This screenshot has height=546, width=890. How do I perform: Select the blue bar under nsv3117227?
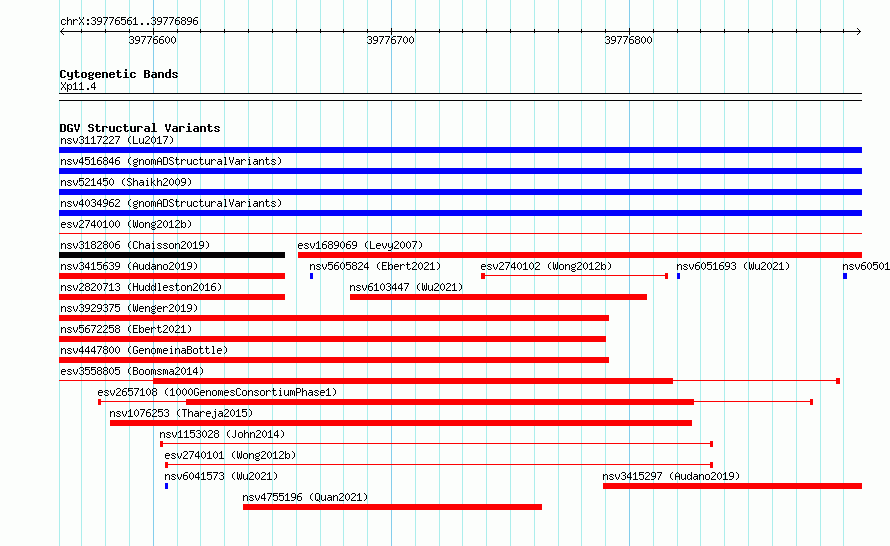pos(460,150)
